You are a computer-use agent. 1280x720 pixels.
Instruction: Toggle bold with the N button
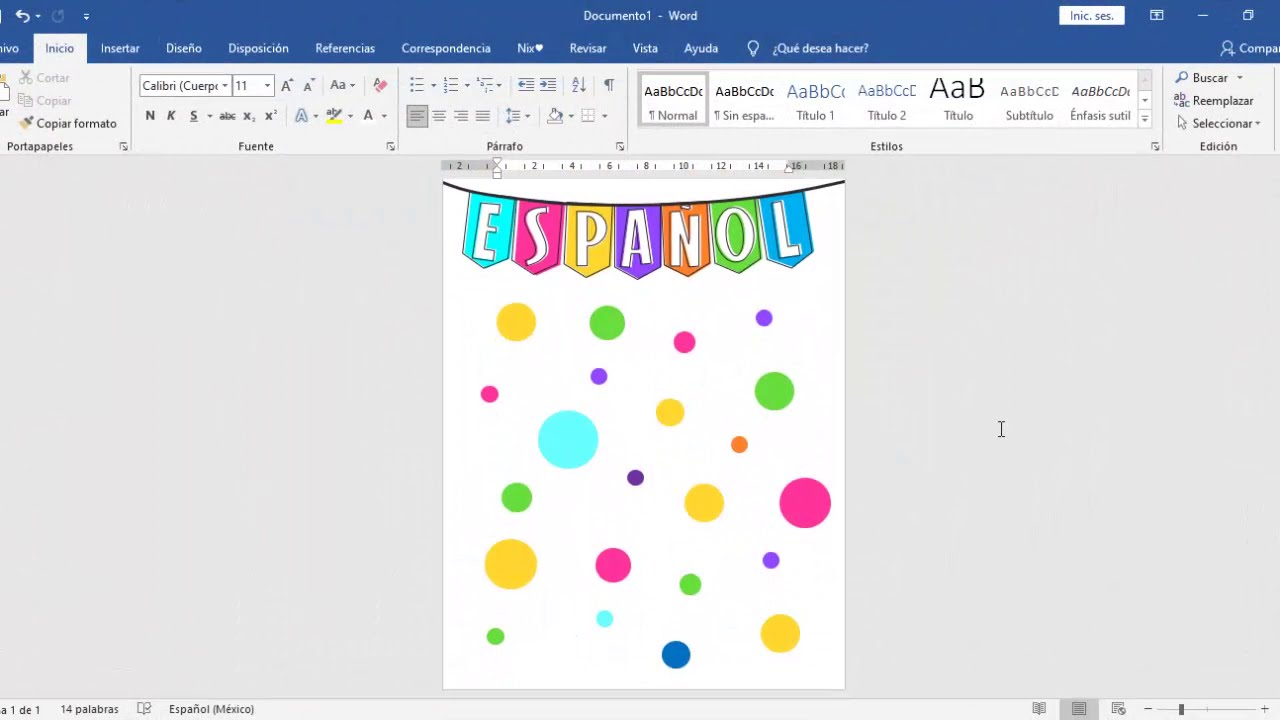150,116
